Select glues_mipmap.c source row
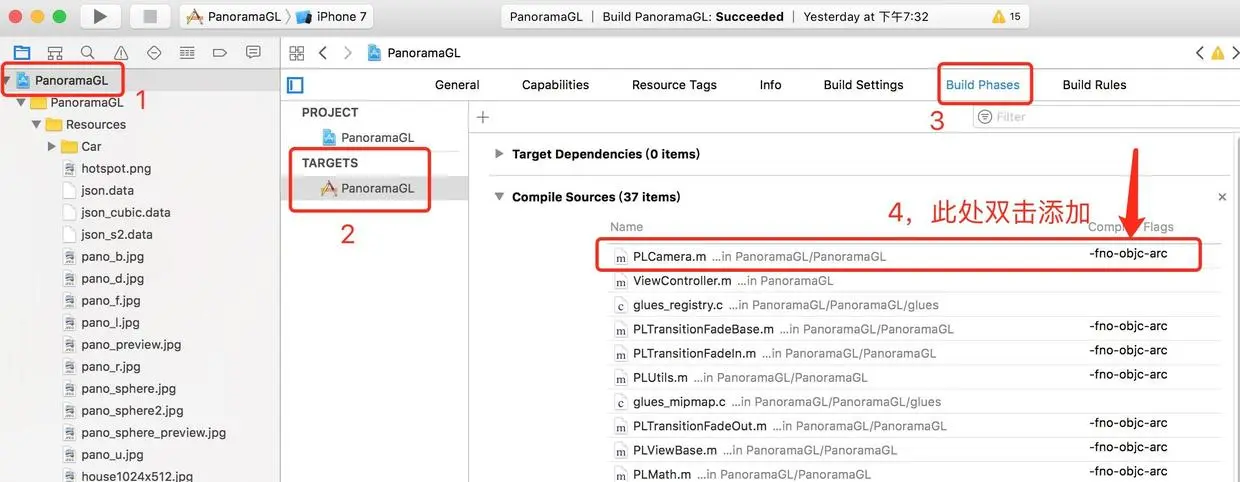 [x=915, y=401]
